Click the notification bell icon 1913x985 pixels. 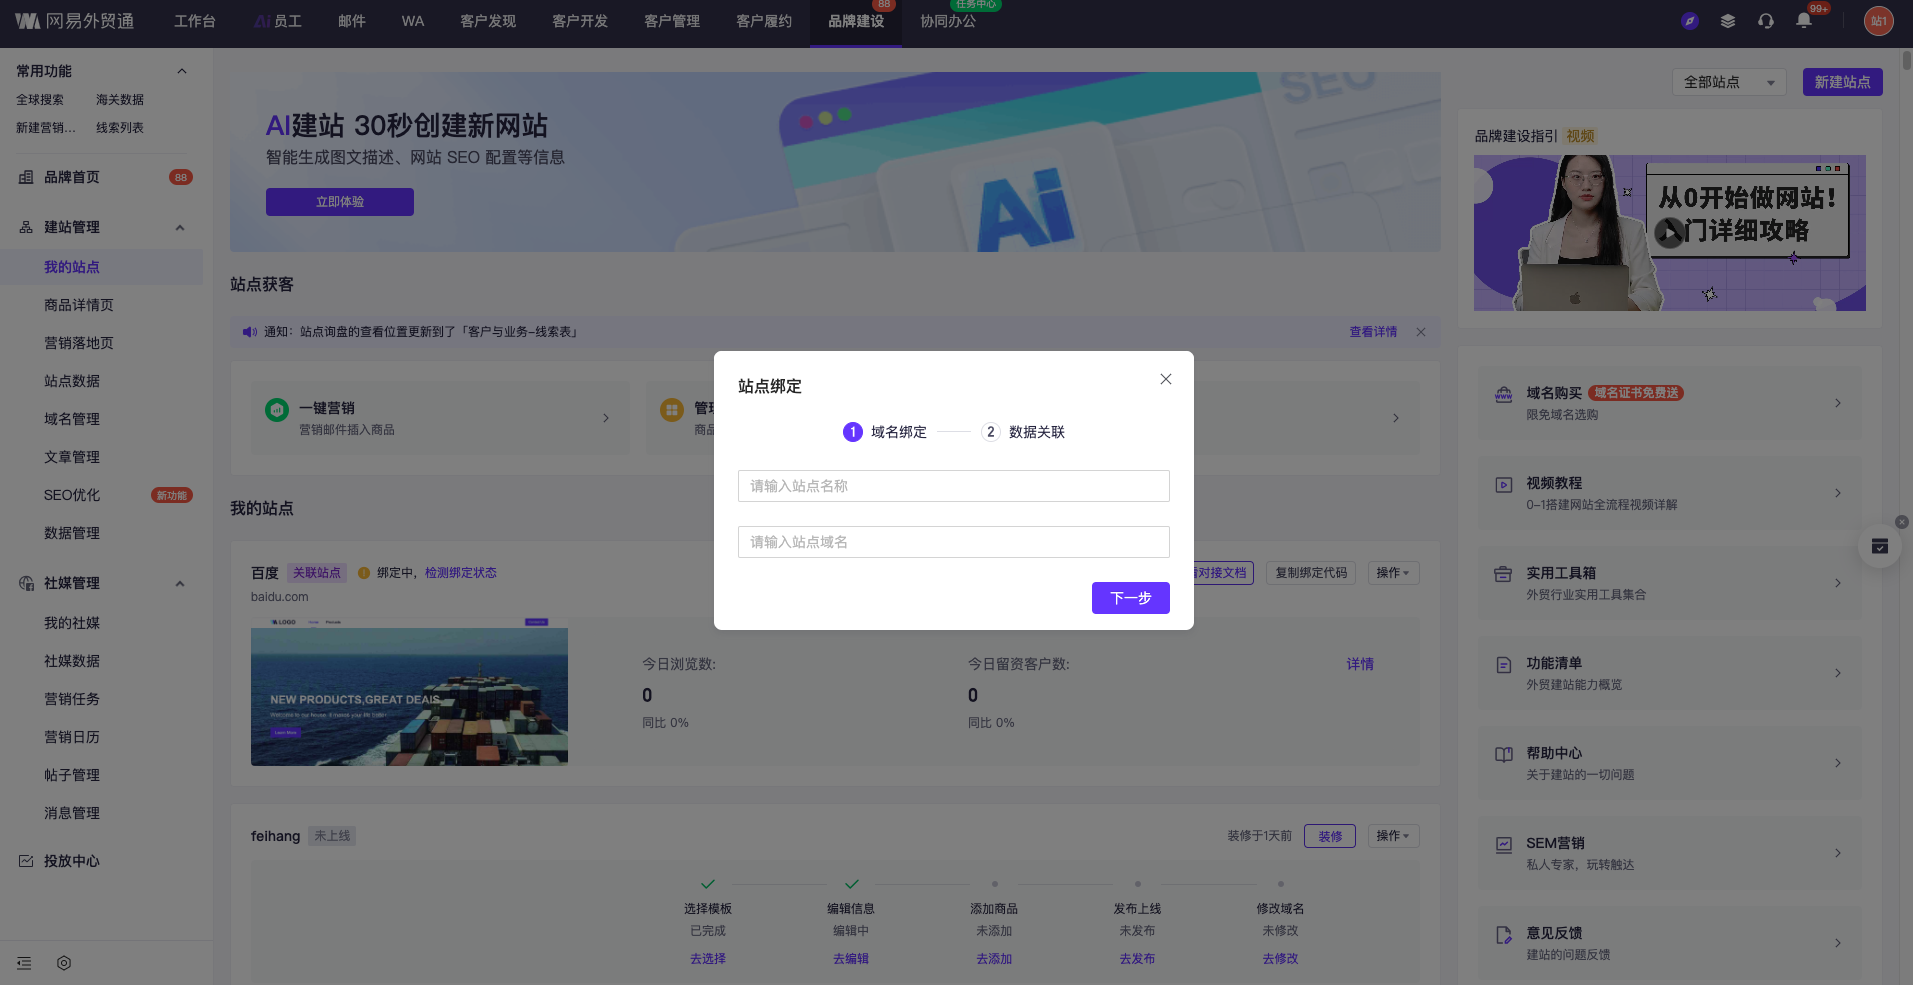pyautogui.click(x=1803, y=21)
